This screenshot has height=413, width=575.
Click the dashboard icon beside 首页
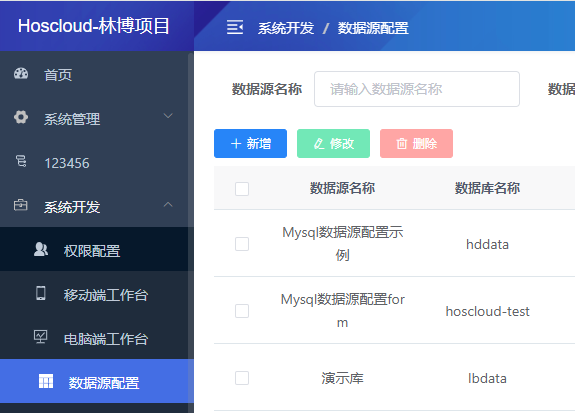click(x=21, y=74)
